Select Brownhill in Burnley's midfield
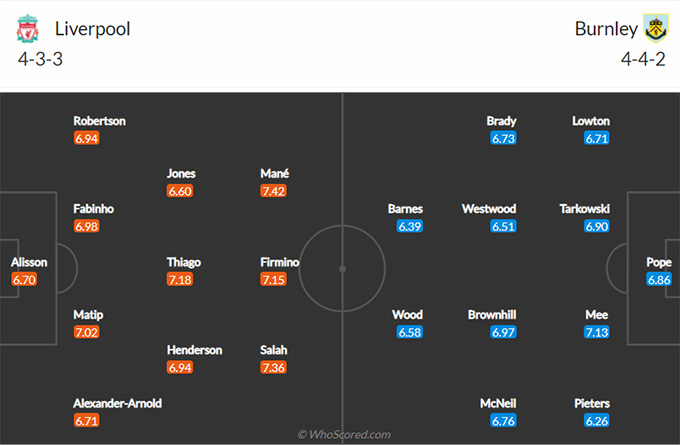The width and height of the screenshot is (680, 445). pos(492,314)
